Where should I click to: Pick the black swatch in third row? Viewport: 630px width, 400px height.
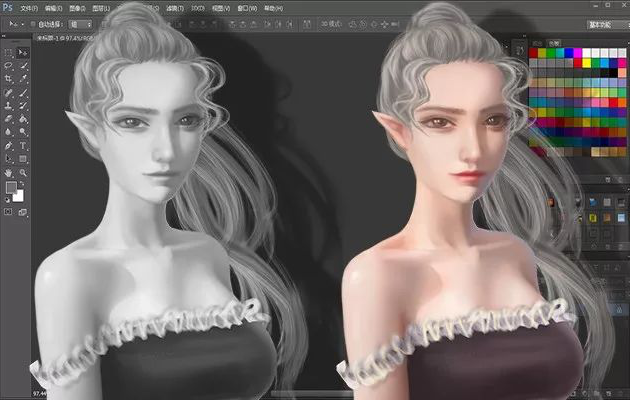point(613,73)
